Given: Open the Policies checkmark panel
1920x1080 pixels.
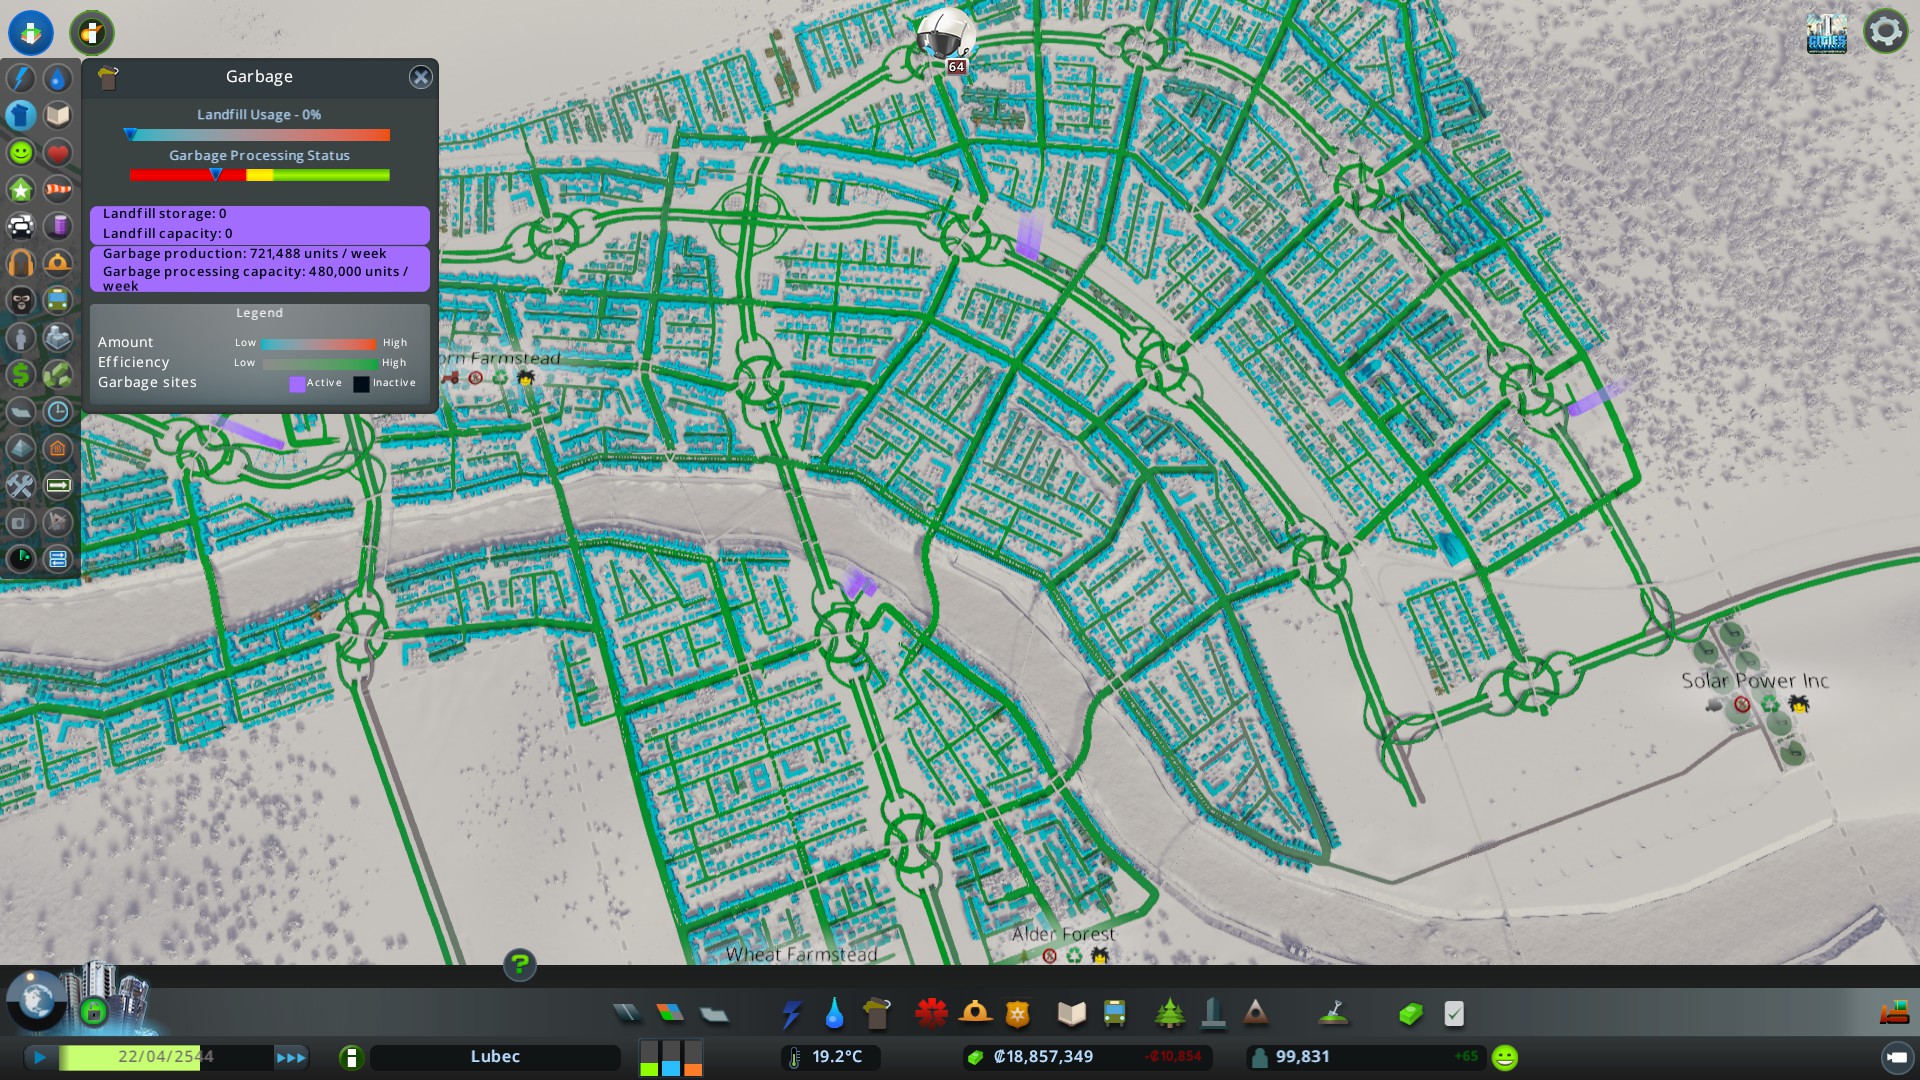Looking at the screenshot, I should tap(1454, 1014).
